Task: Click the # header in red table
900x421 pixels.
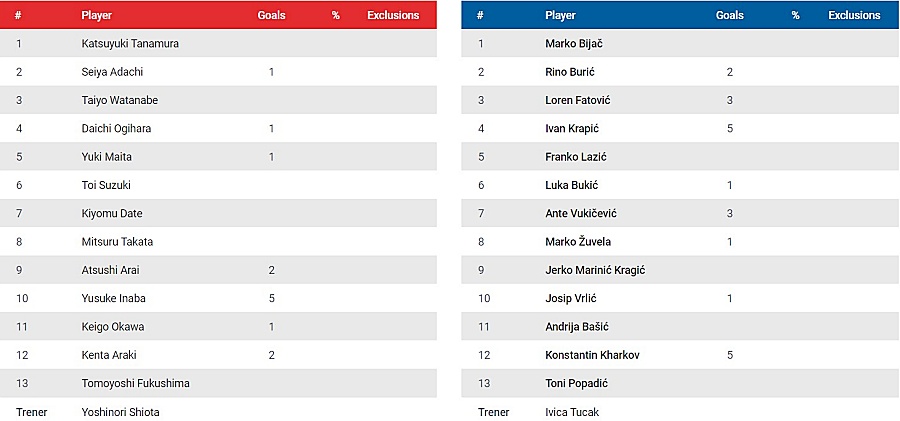Action: (x=18, y=16)
